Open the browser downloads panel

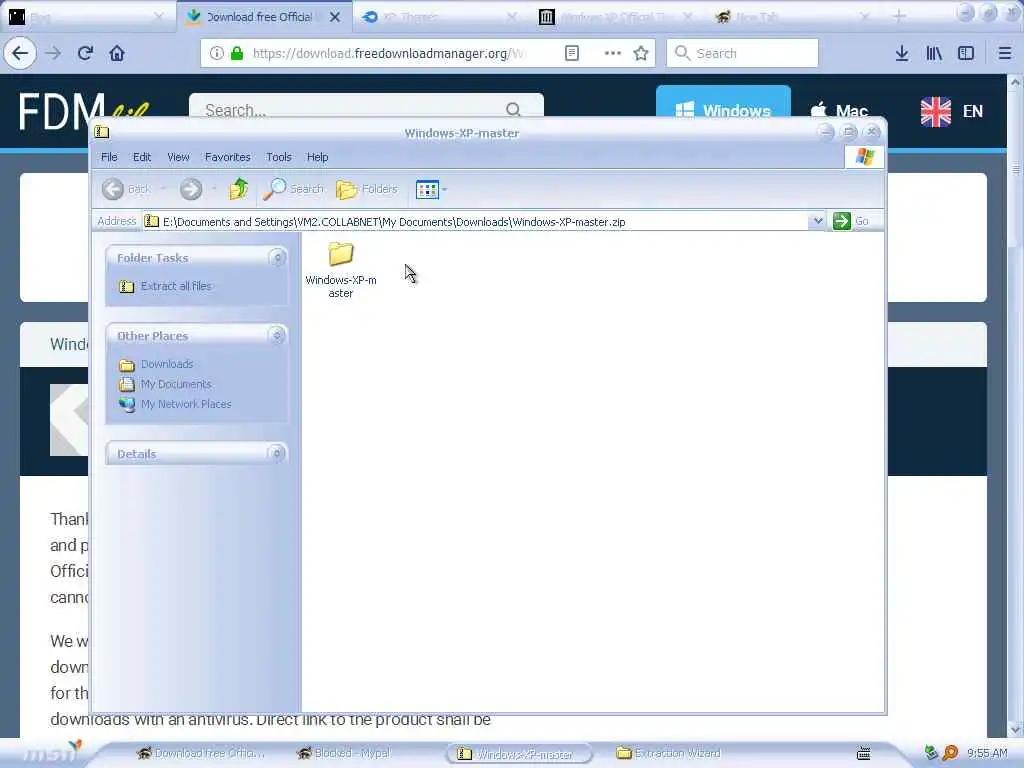click(902, 53)
